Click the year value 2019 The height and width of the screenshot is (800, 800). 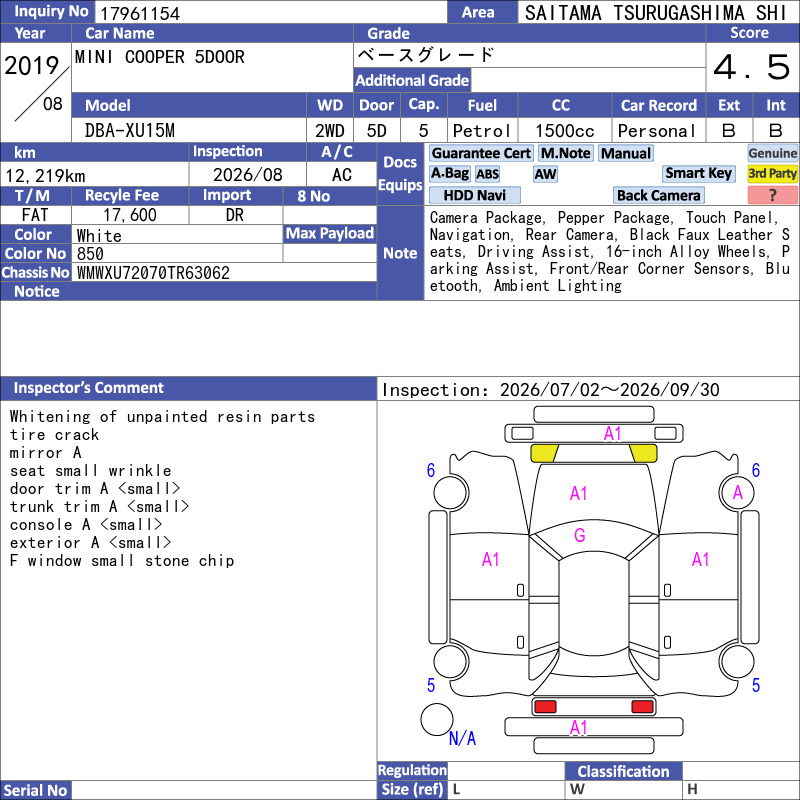(32, 66)
